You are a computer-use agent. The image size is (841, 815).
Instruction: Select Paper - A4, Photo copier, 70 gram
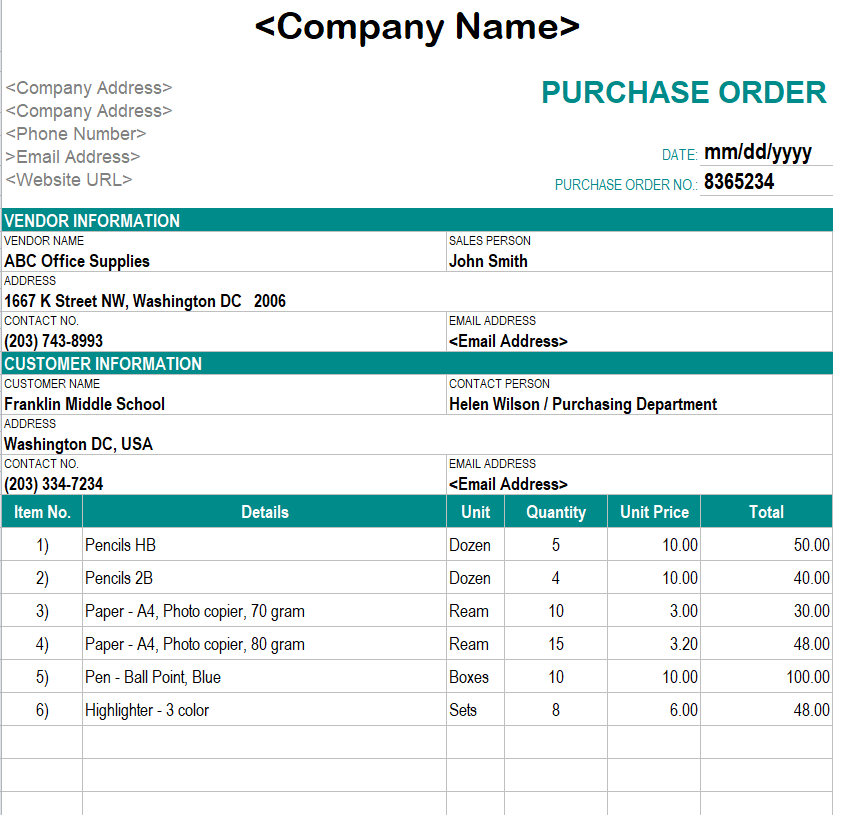coord(264,611)
